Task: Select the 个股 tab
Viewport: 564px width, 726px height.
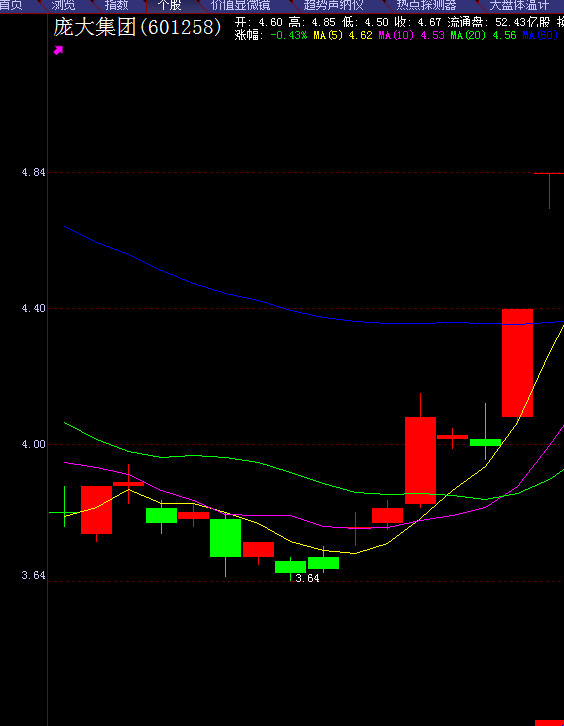Action: pos(169,6)
